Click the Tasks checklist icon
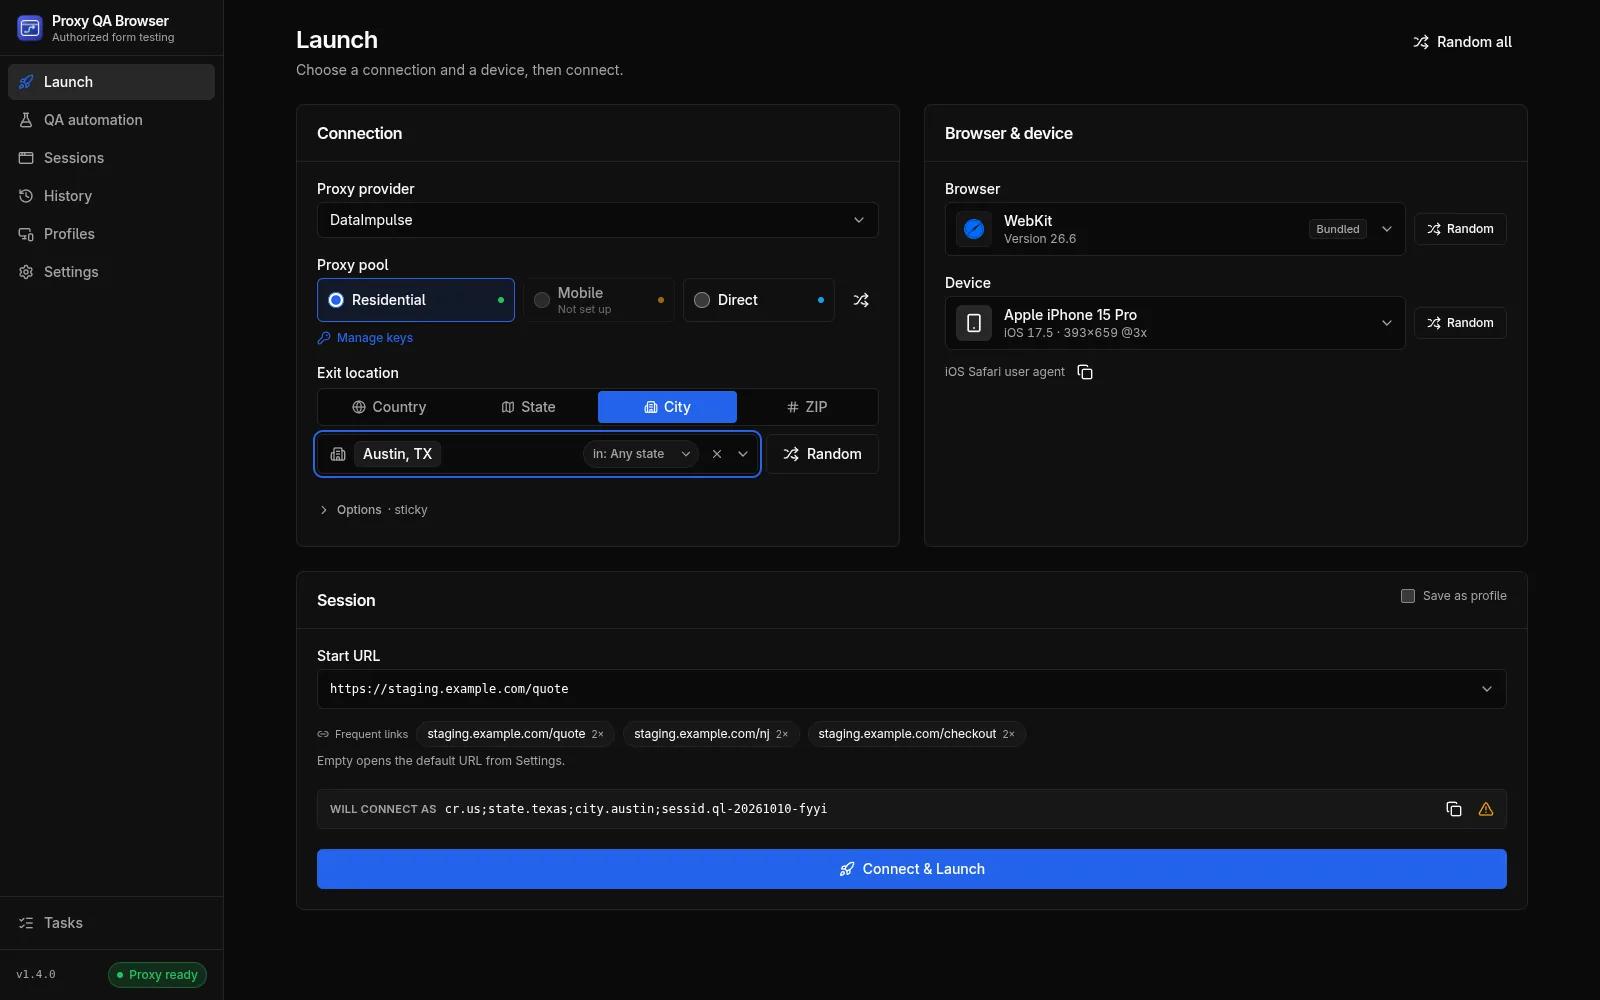The width and height of the screenshot is (1600, 1000). (26, 923)
